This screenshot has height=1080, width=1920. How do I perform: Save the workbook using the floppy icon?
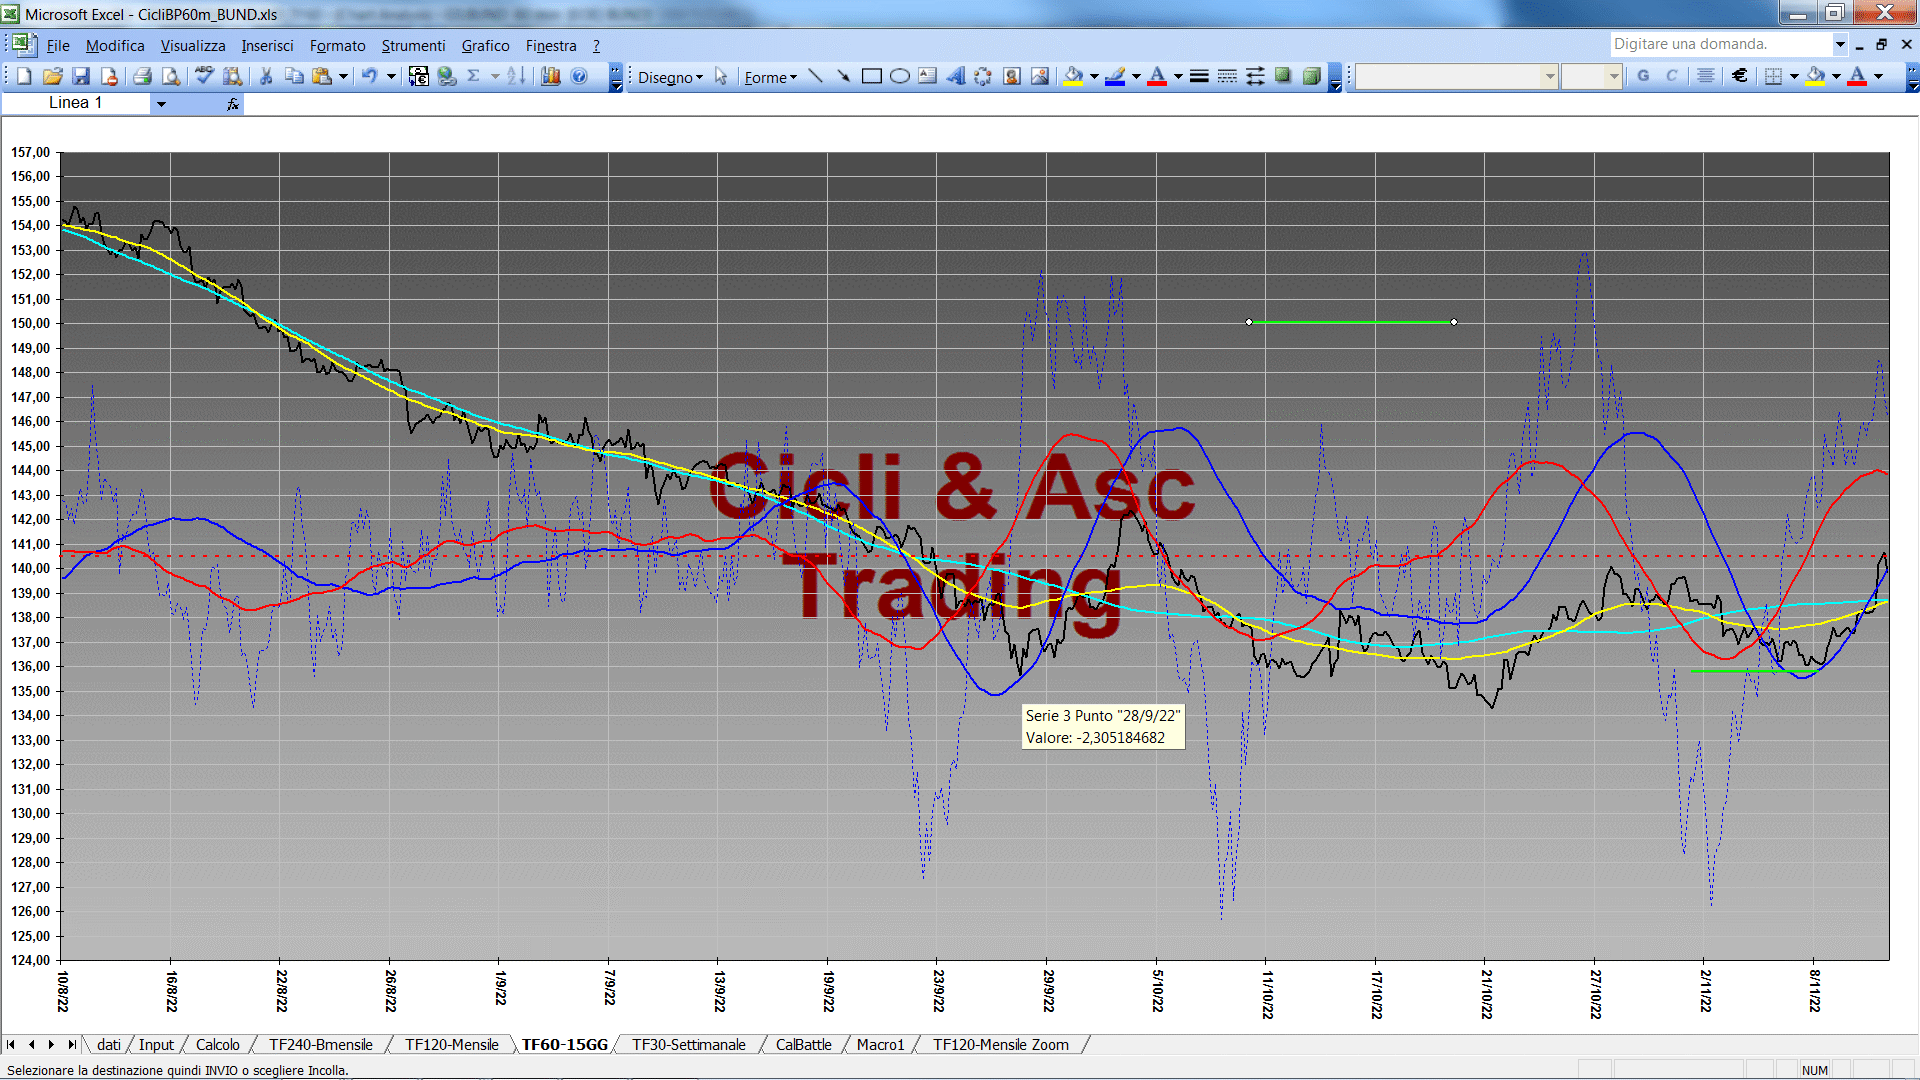81,77
